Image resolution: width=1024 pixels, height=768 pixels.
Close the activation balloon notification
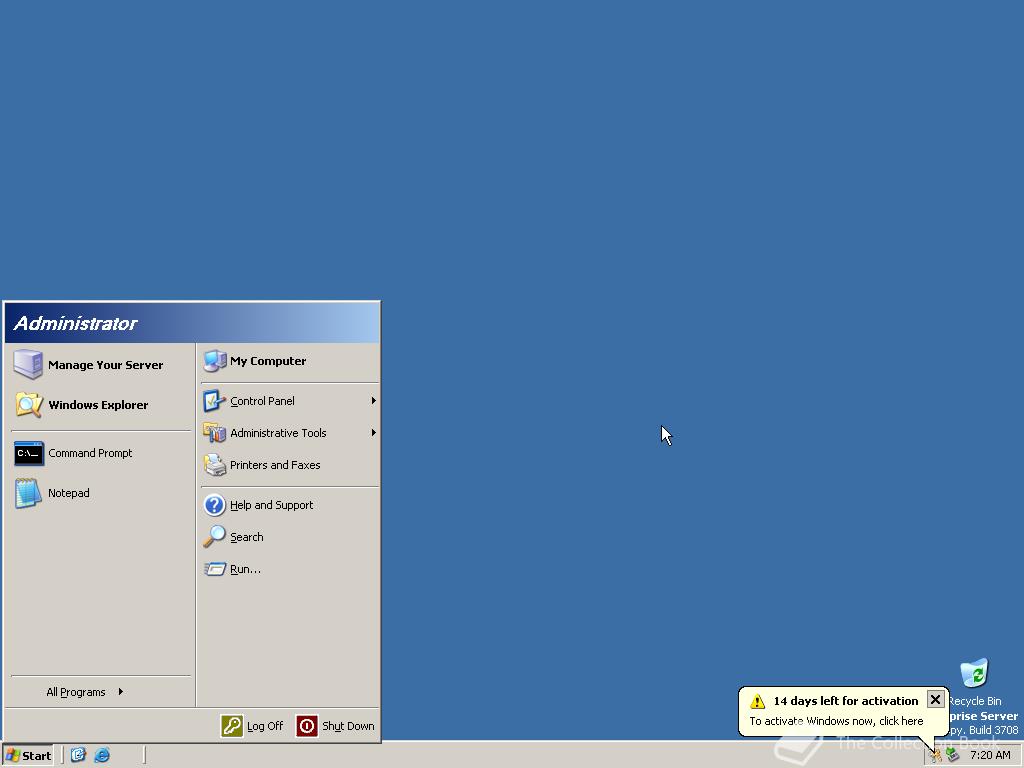(935, 699)
